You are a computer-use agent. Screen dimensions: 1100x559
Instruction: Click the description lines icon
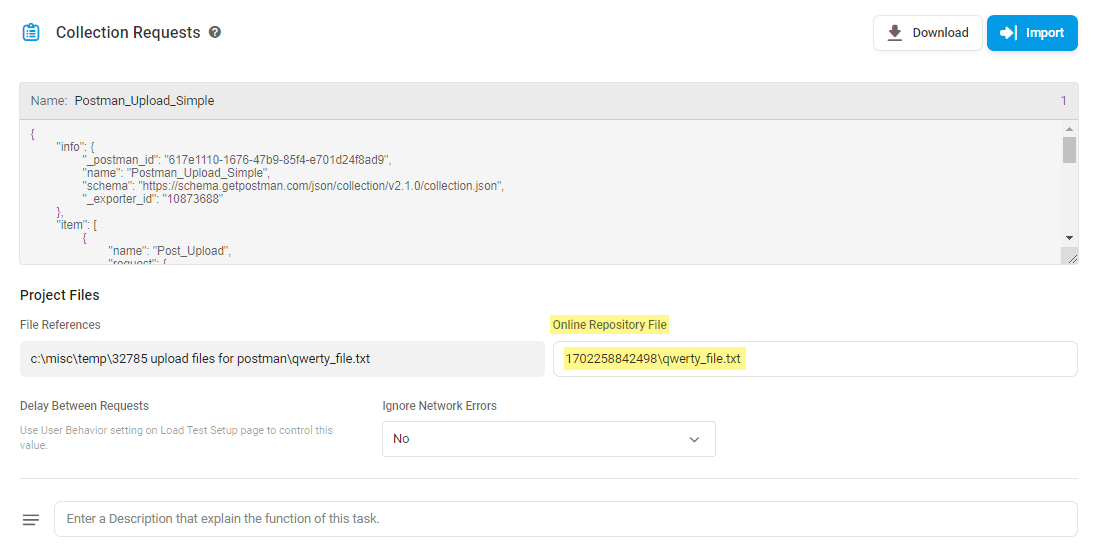31,520
